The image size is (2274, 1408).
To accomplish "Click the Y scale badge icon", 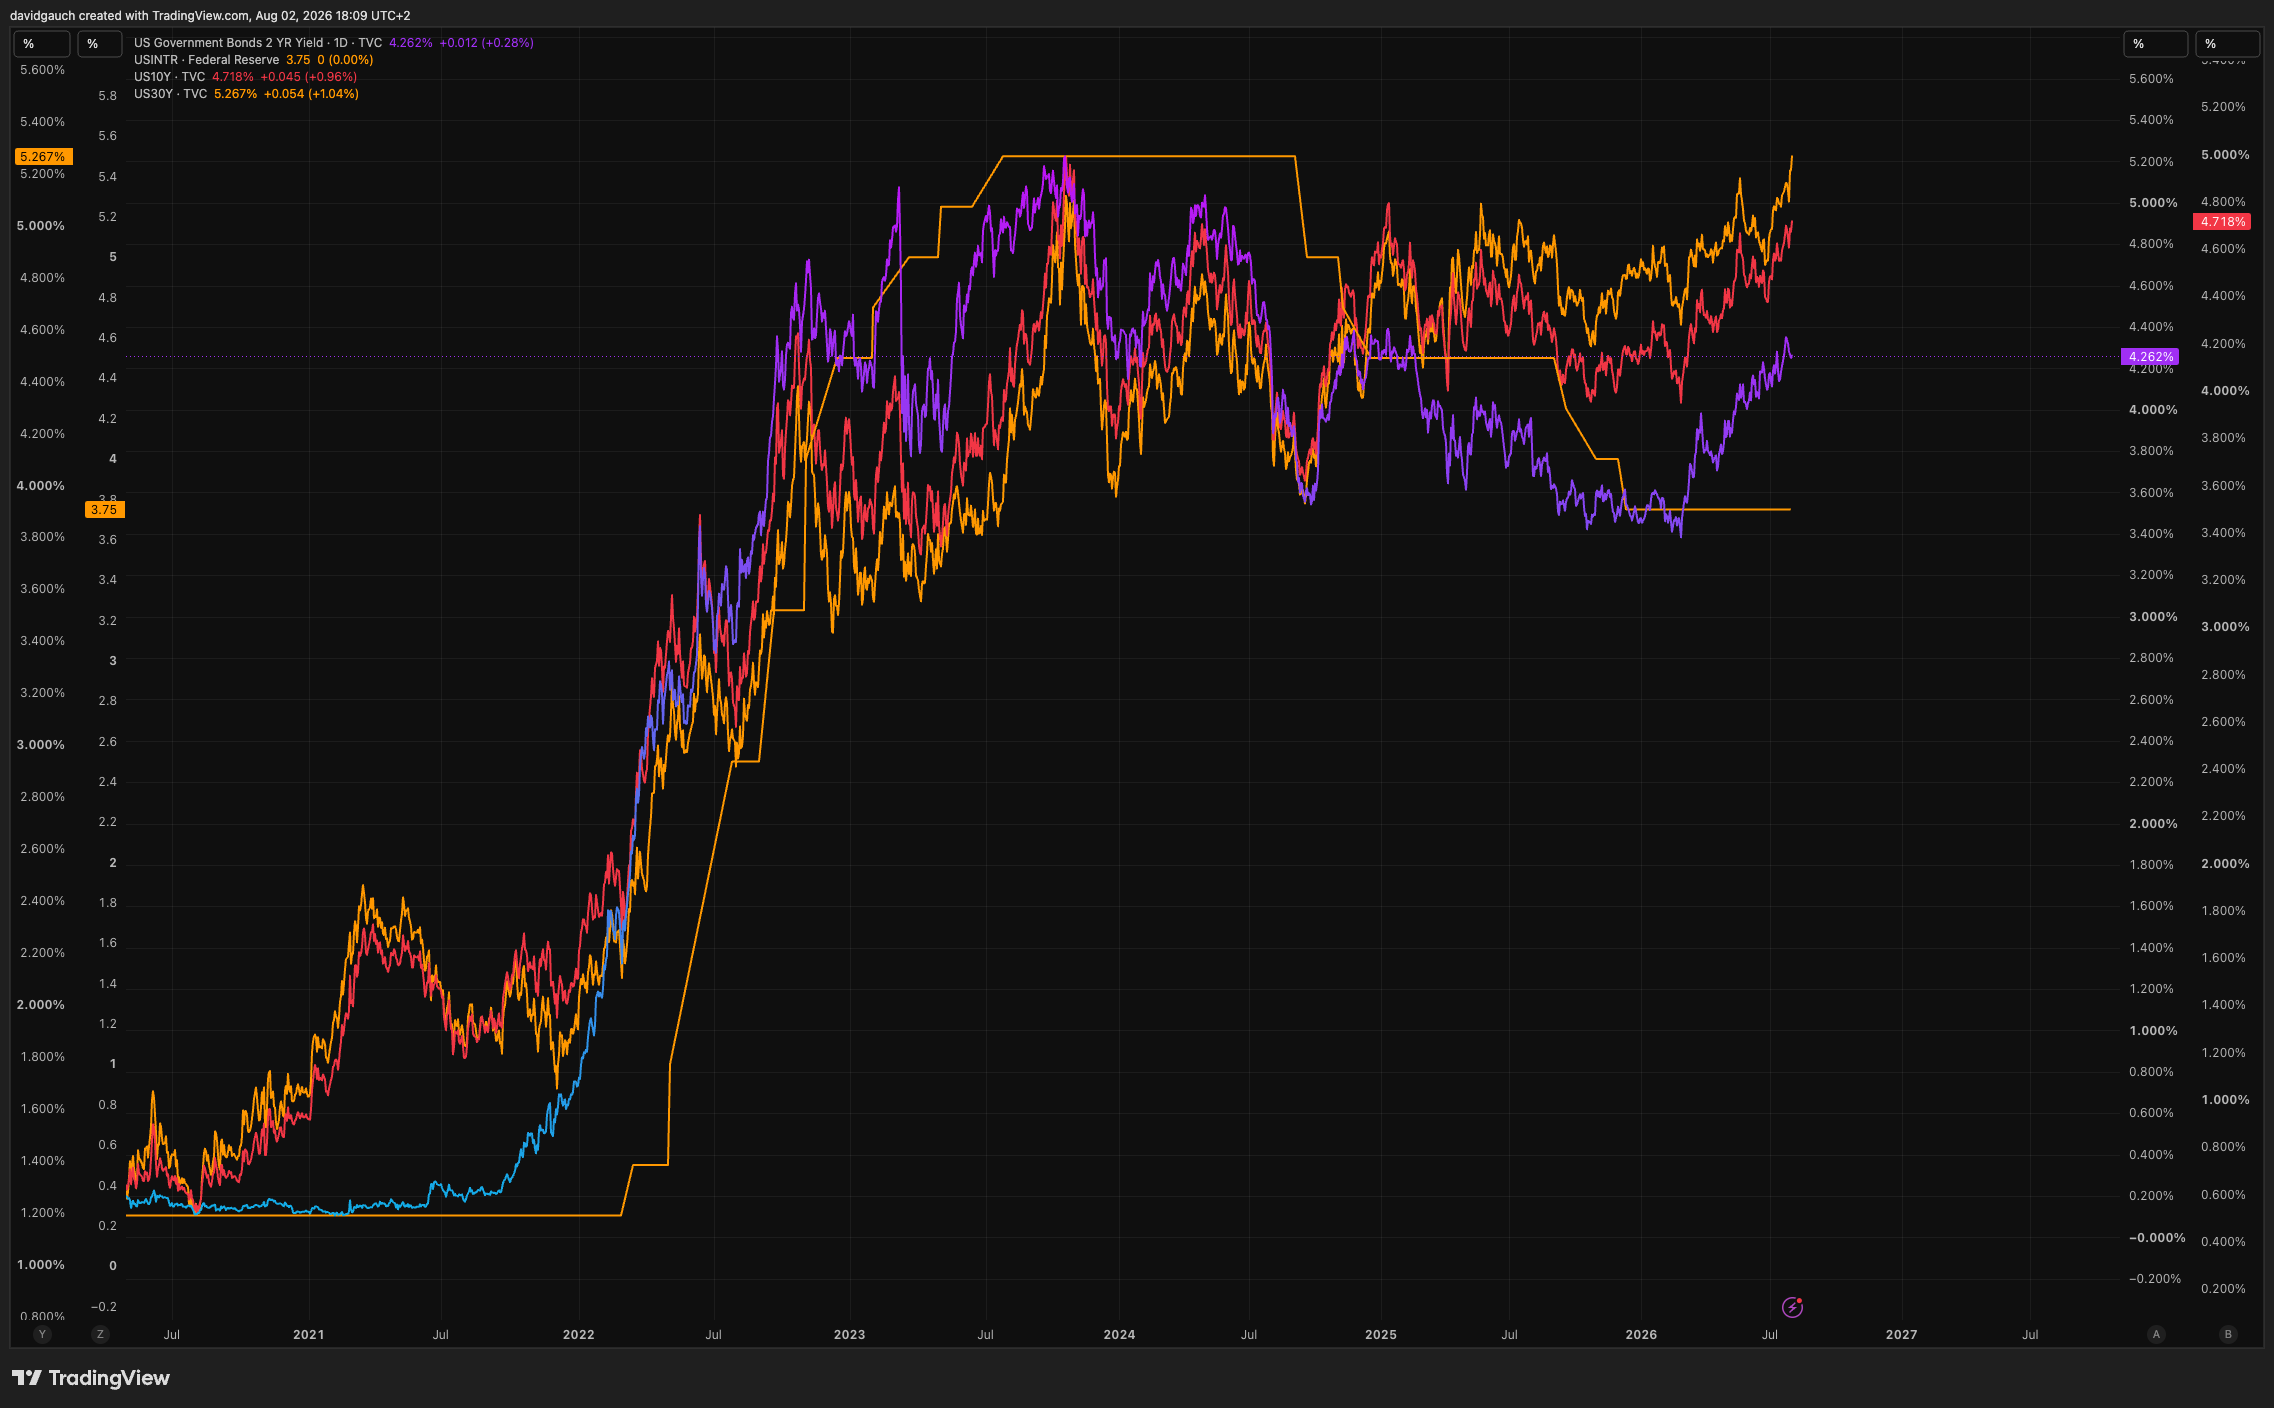I will click(x=42, y=1334).
